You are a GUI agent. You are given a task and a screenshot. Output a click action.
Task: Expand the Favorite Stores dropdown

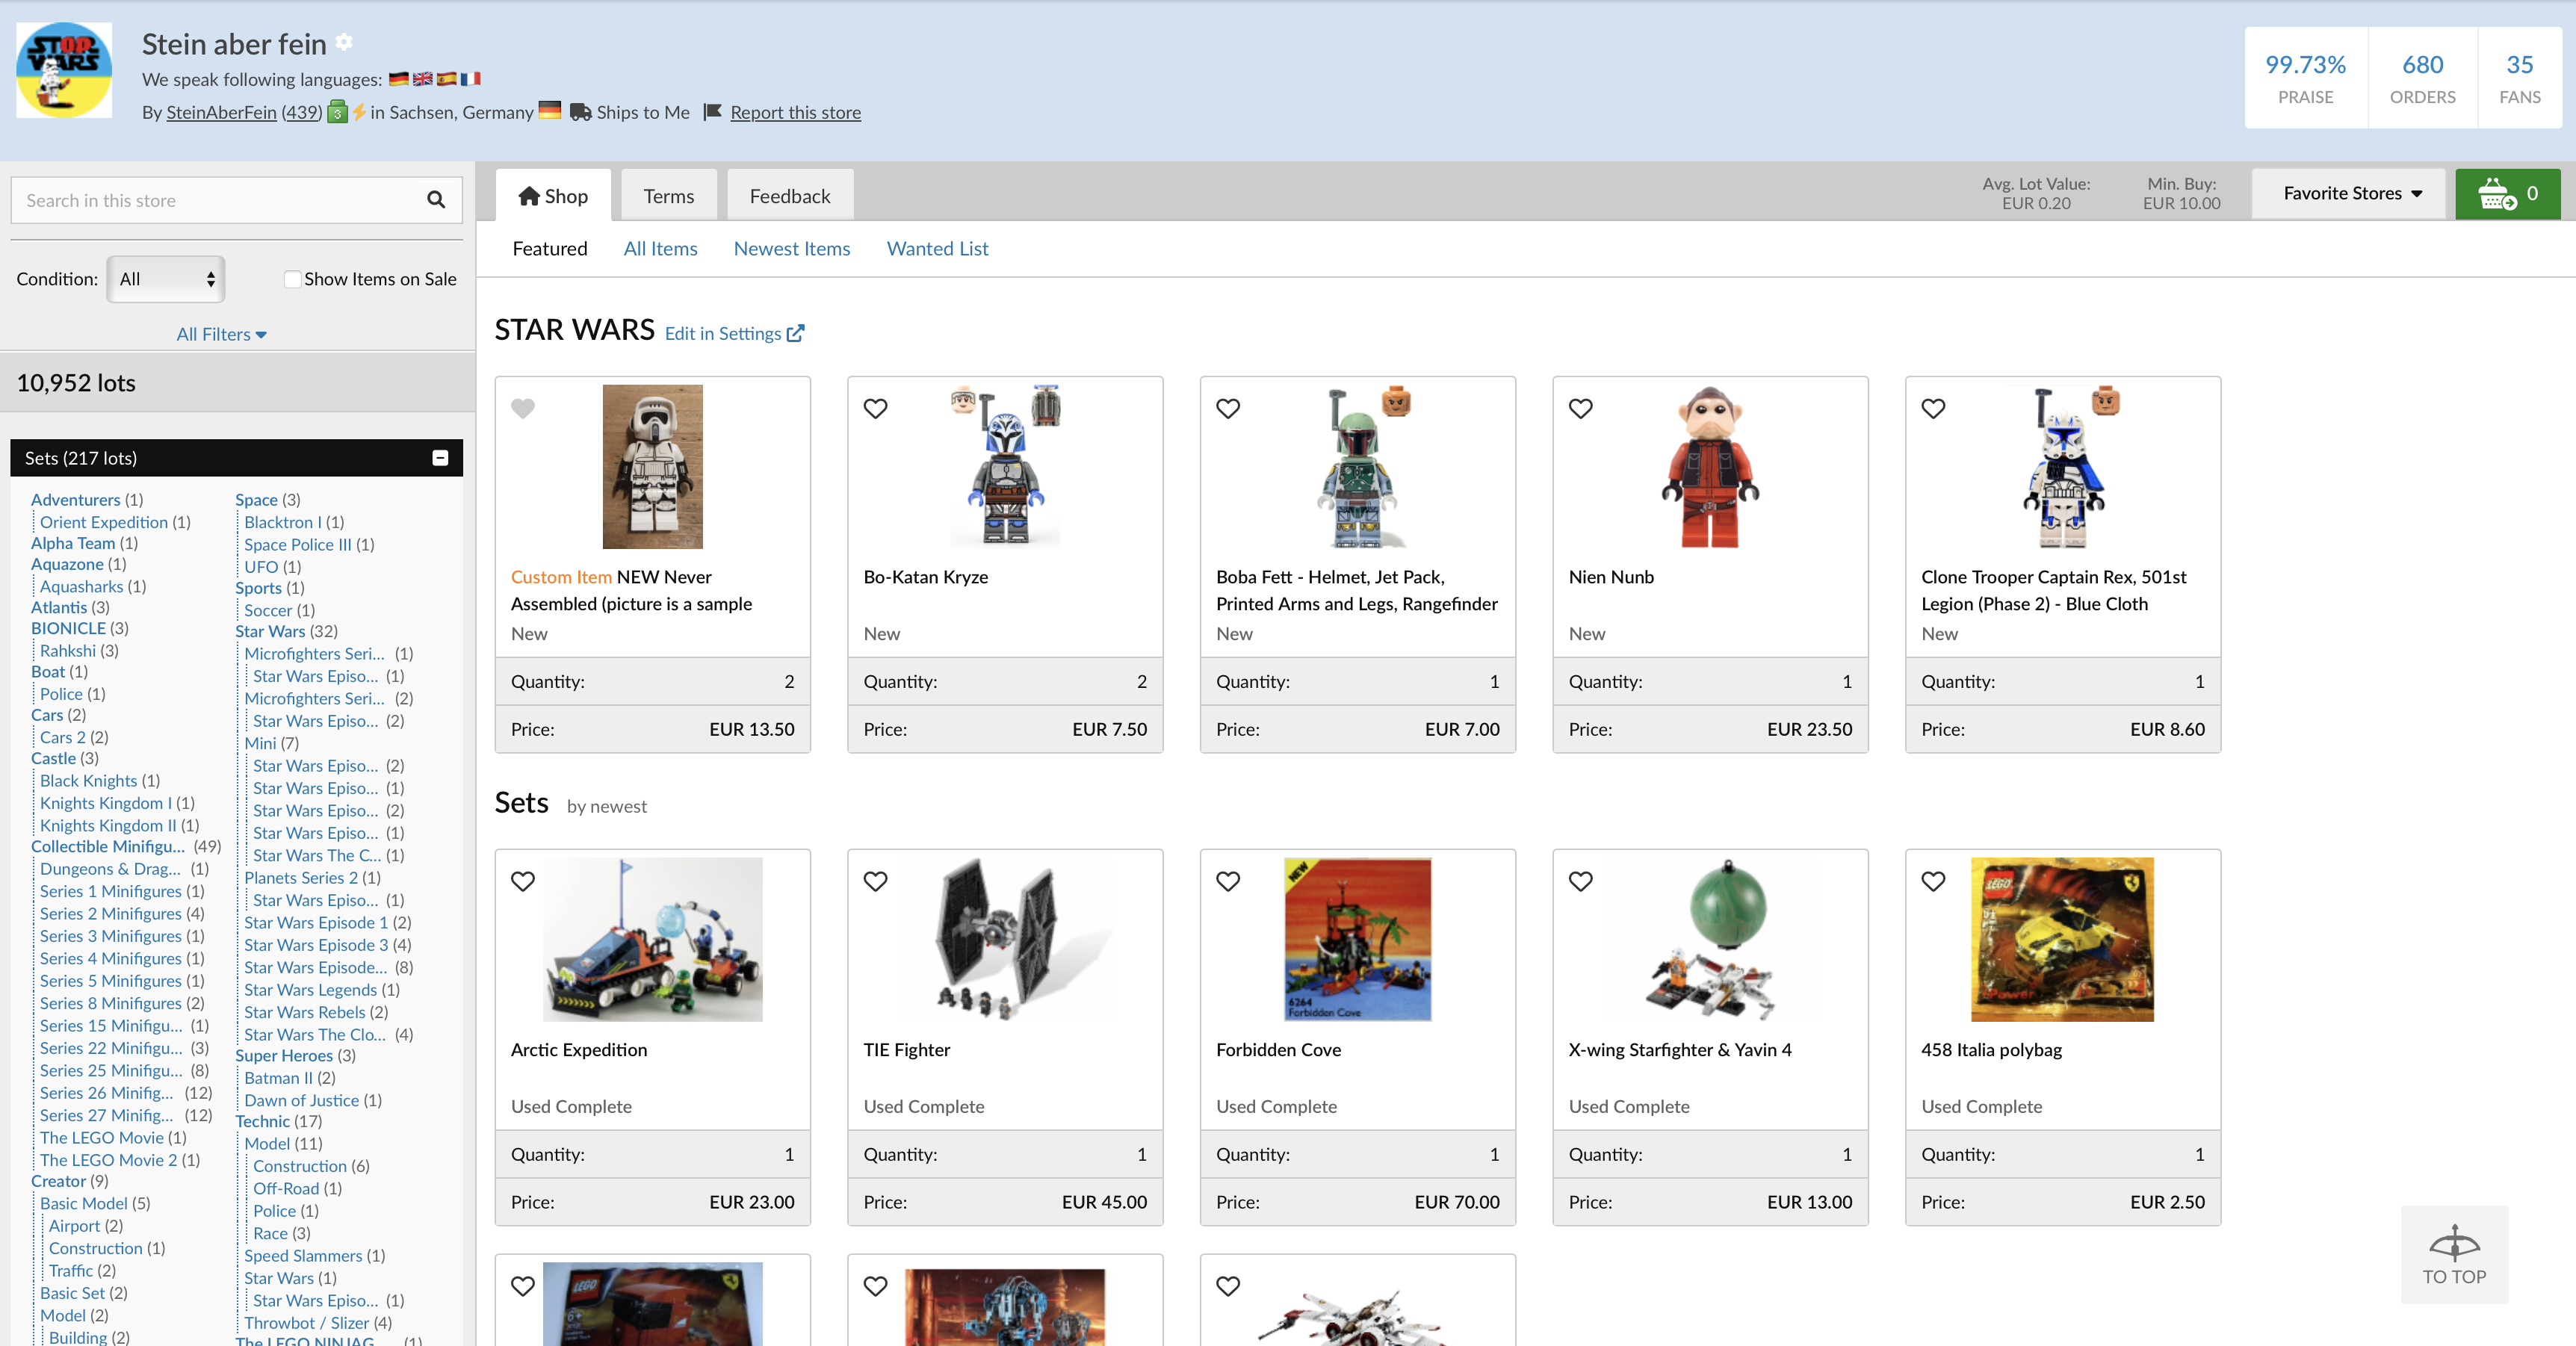click(2348, 193)
